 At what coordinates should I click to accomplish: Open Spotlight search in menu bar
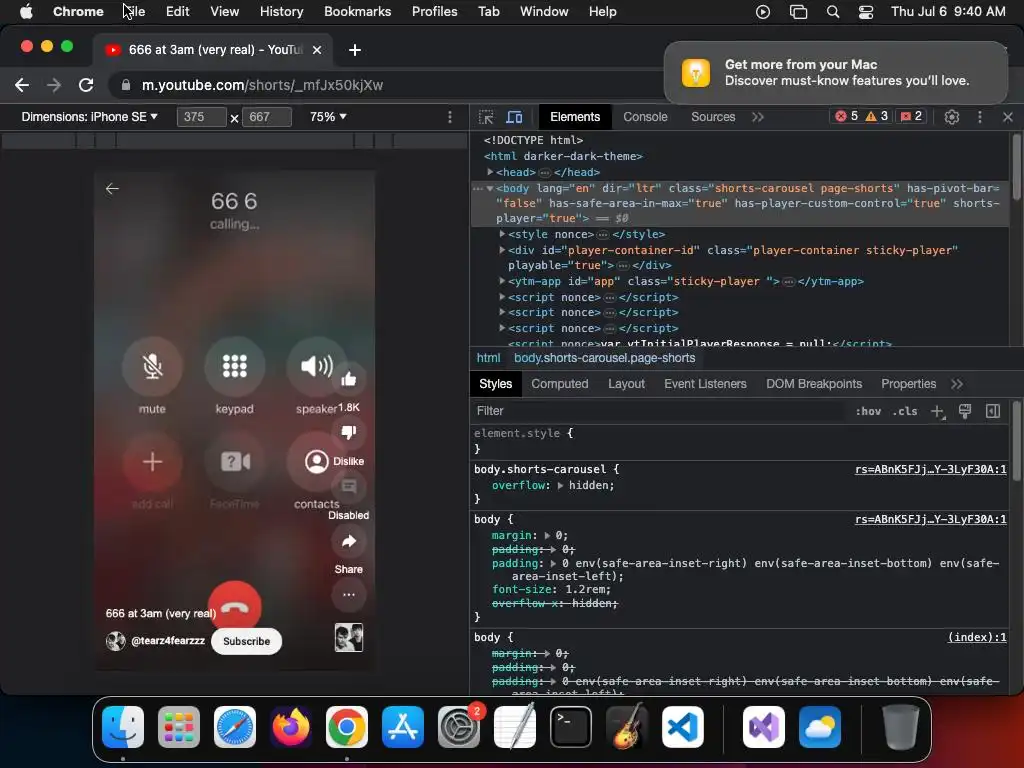tap(833, 12)
